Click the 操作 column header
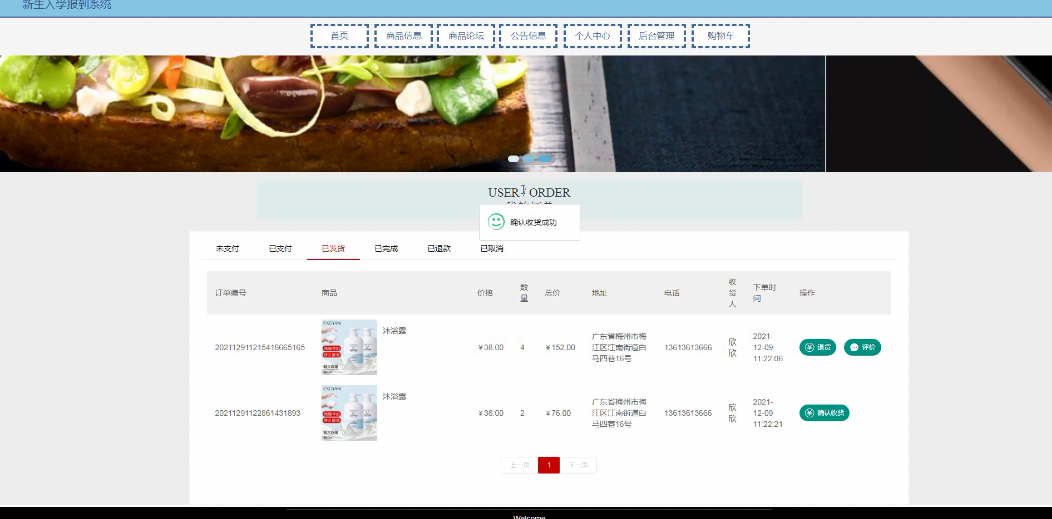1052x519 pixels. coord(807,293)
